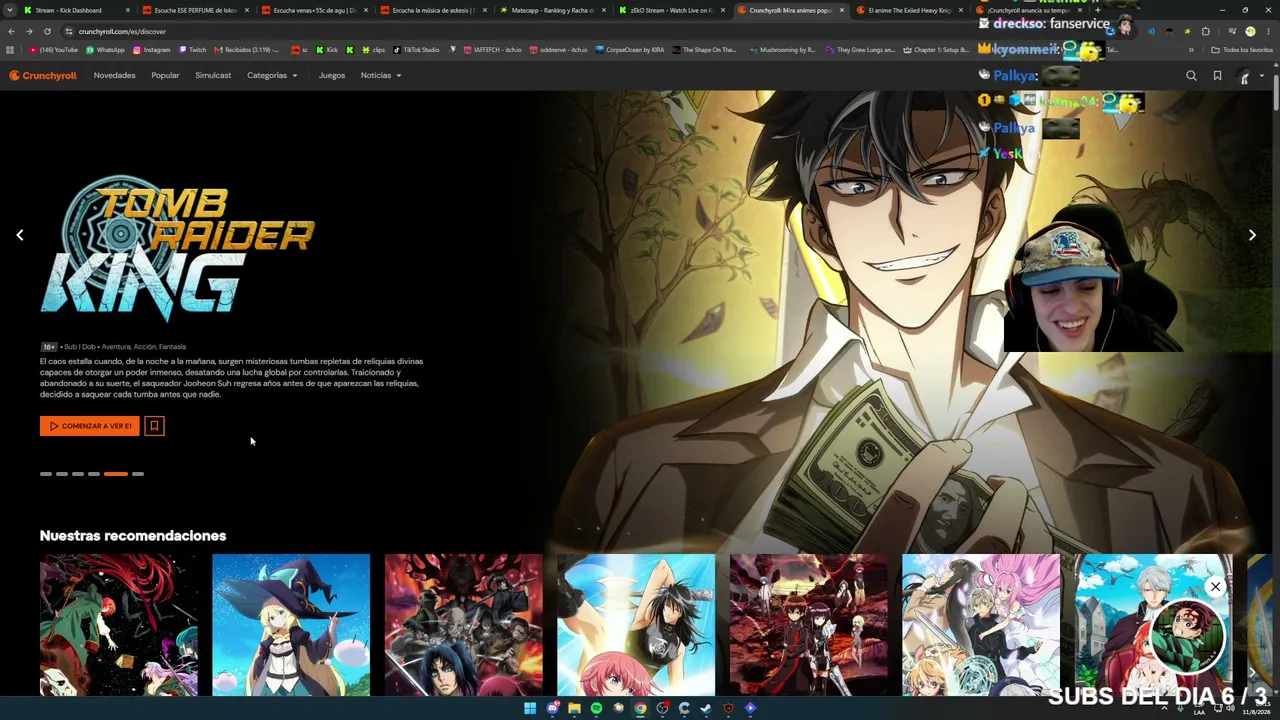Image resolution: width=1280 pixels, height=720 pixels.
Task: Click the browser forward arrow
Action: pos(29,31)
